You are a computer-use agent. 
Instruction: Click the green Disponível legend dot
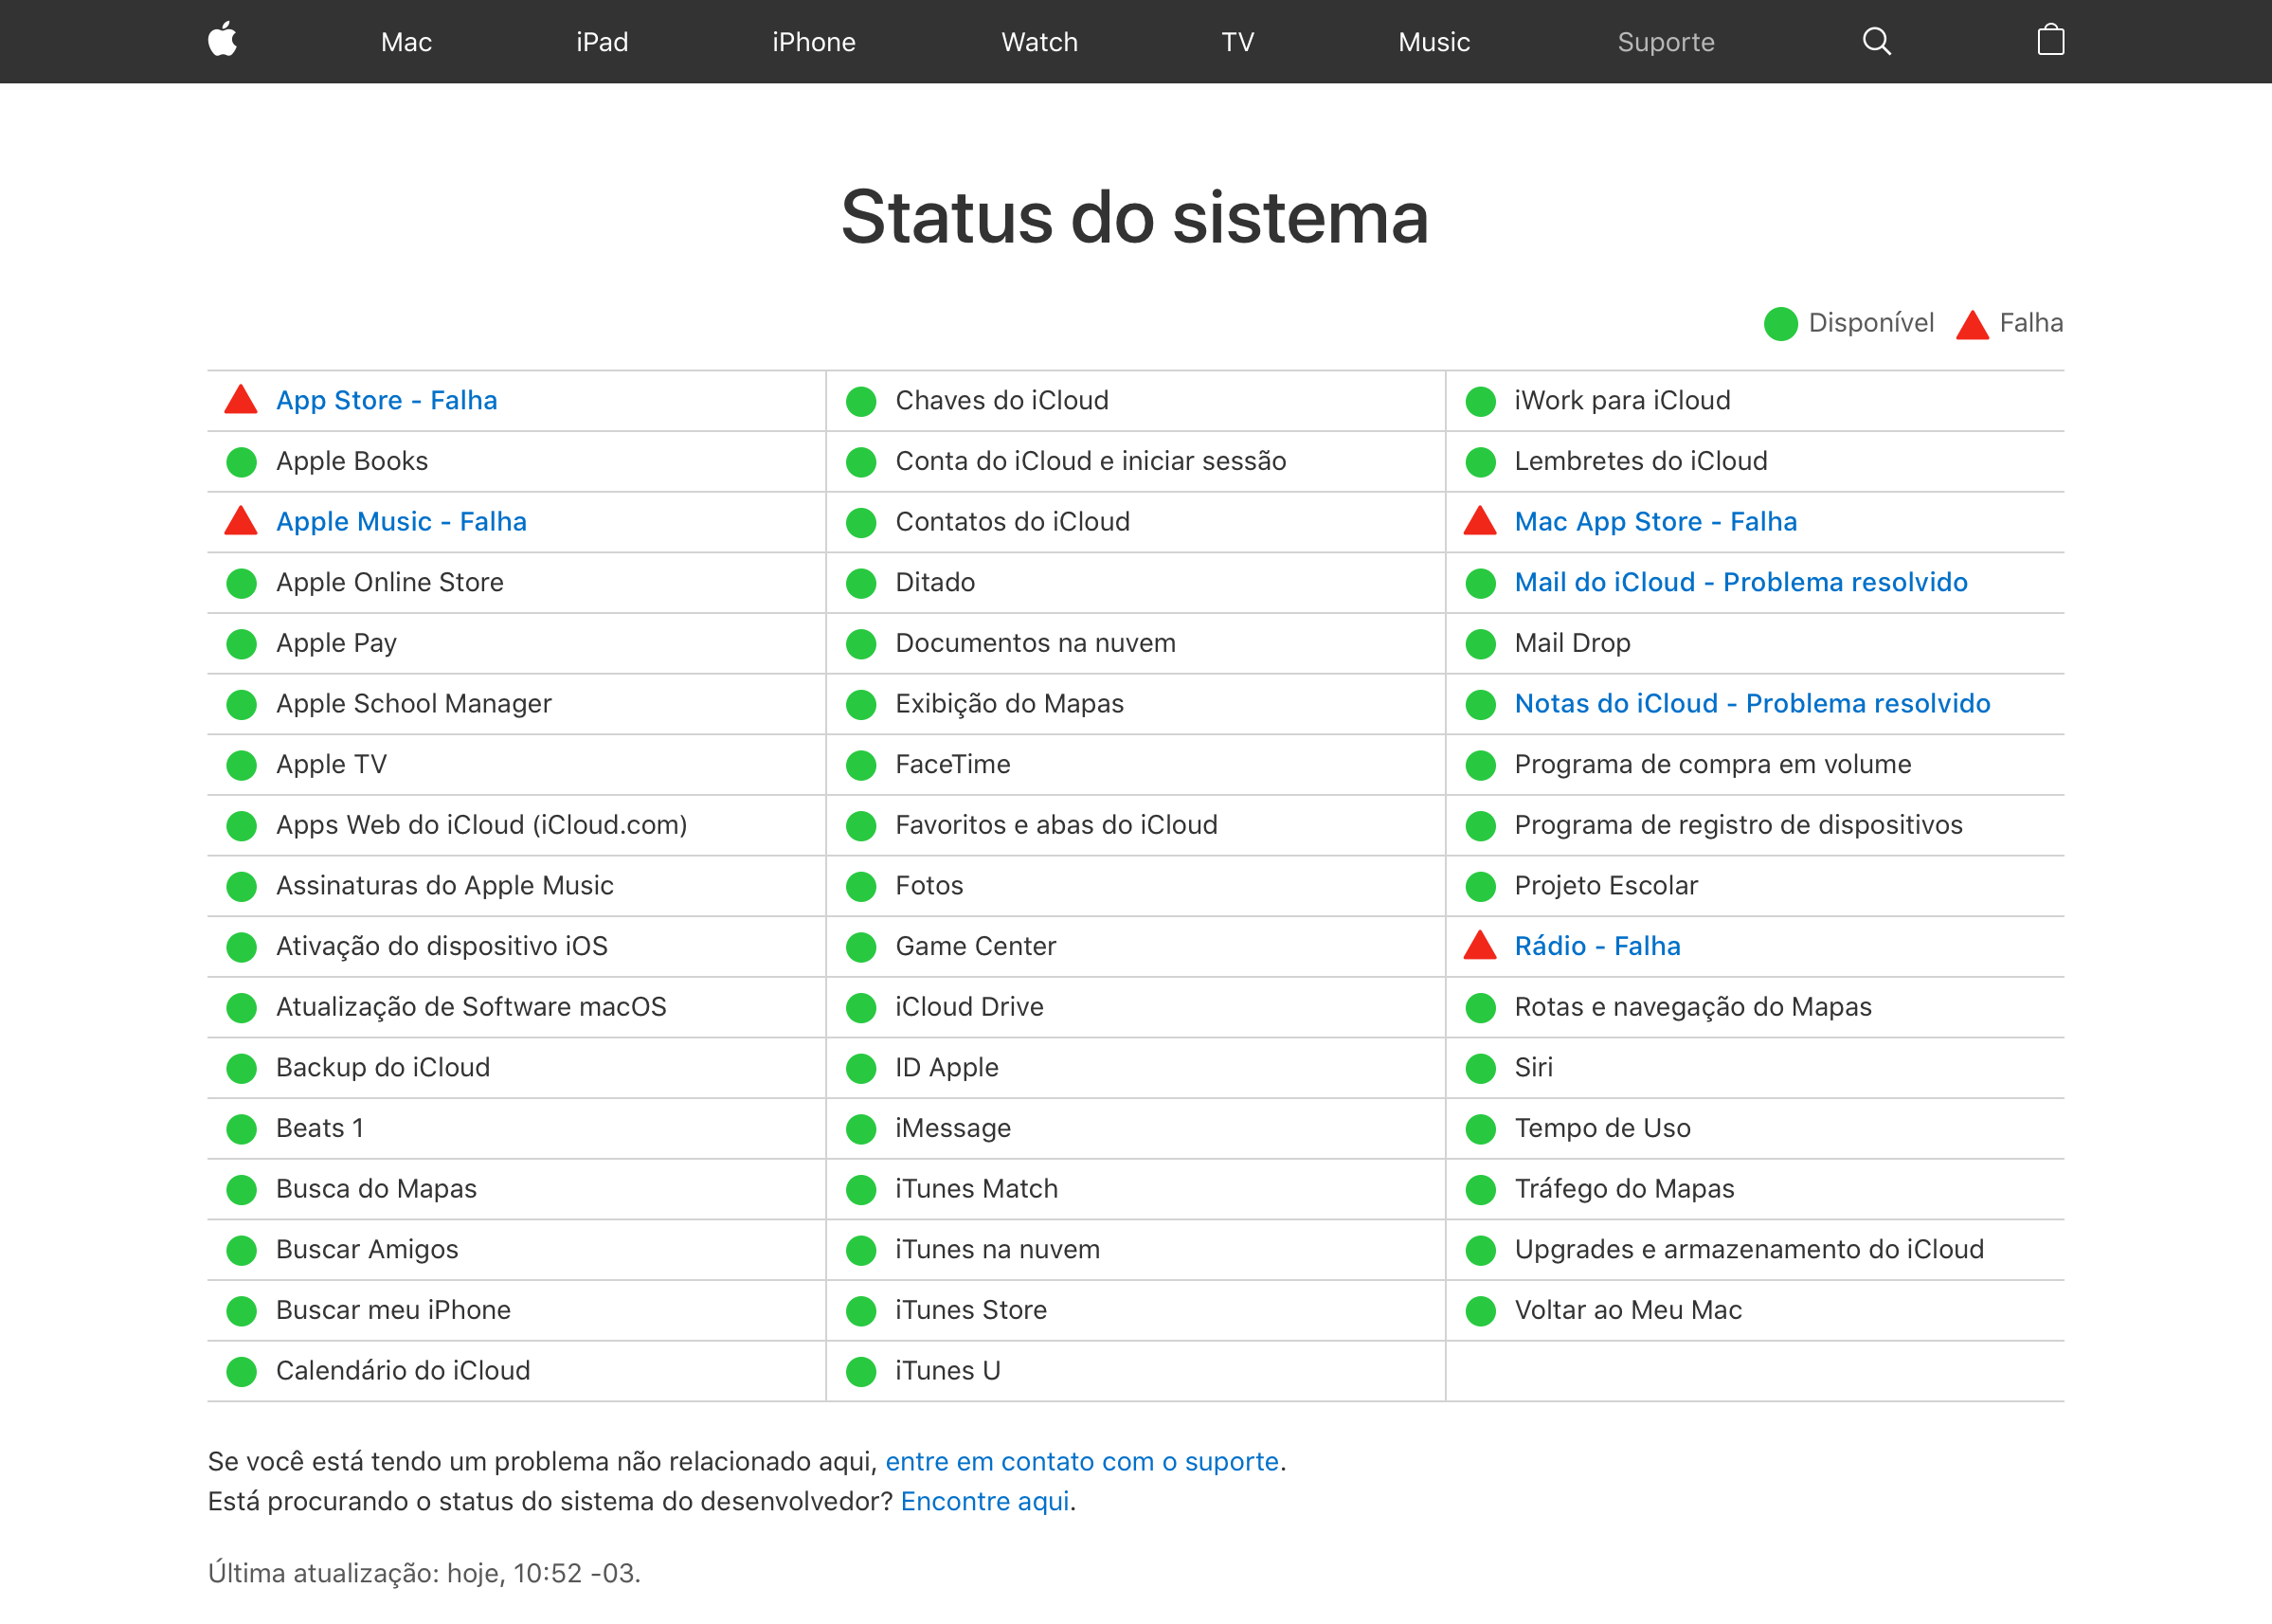click(x=1781, y=324)
